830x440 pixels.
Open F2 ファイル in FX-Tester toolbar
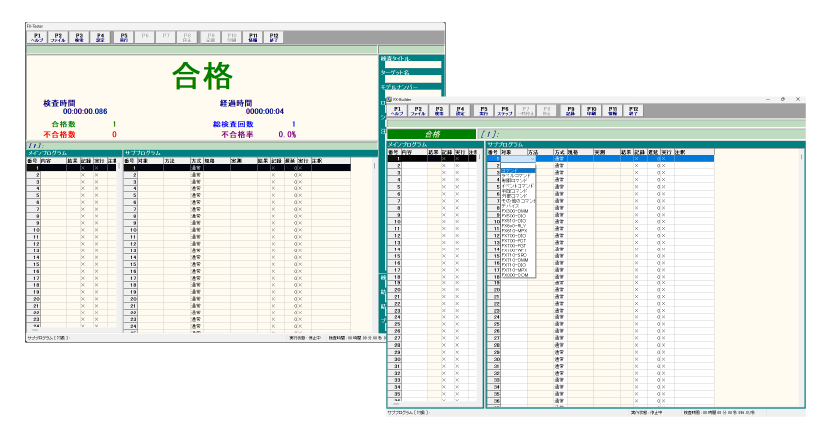[x=57, y=37]
